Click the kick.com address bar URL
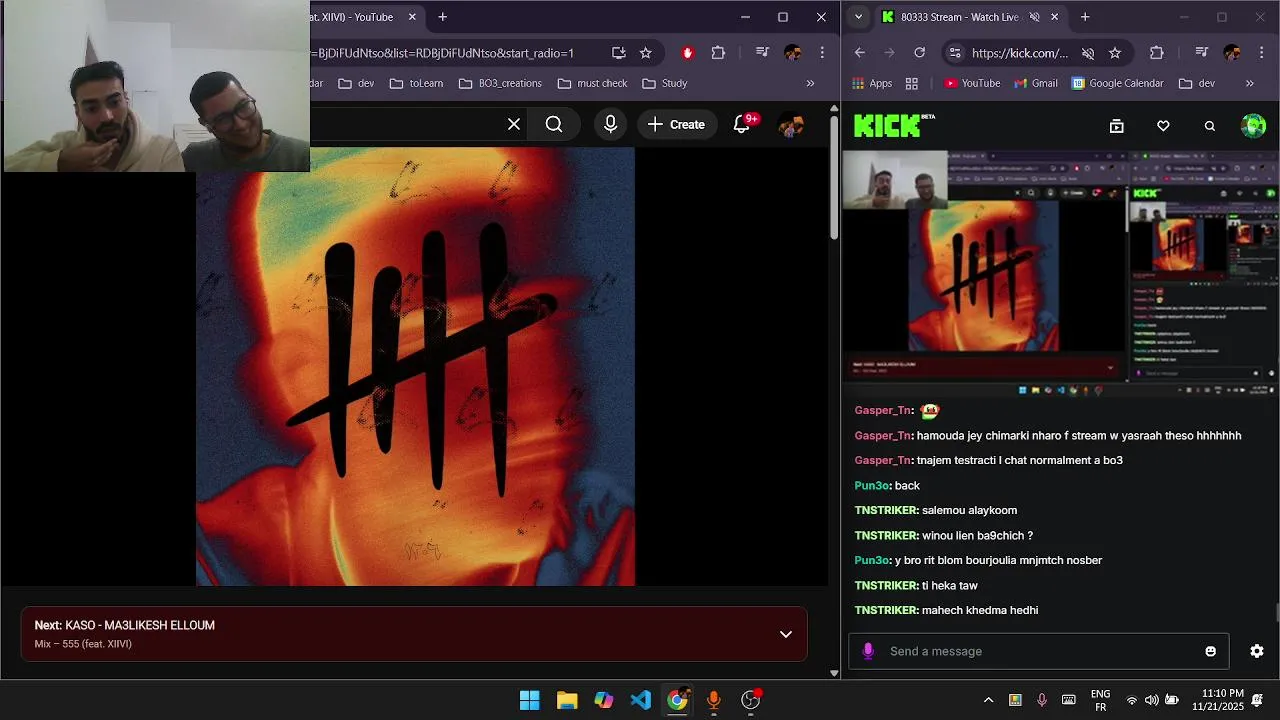1280x720 pixels. pyautogui.click(x=1020, y=53)
